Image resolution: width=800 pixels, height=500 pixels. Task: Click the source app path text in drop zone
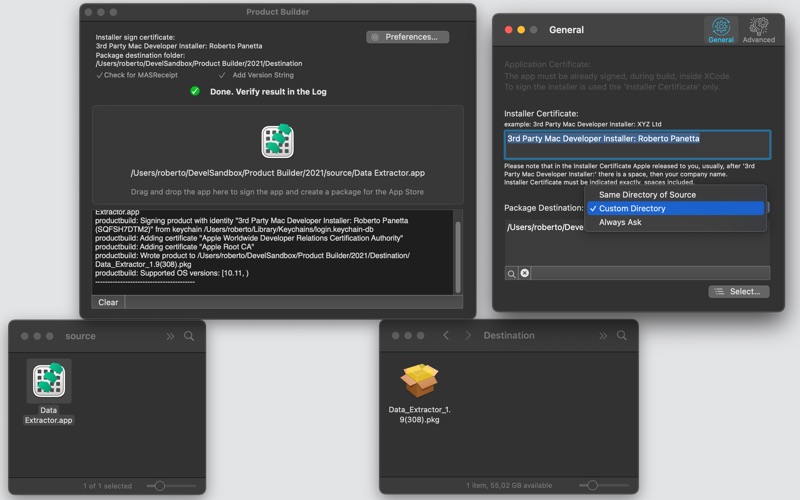click(278, 173)
